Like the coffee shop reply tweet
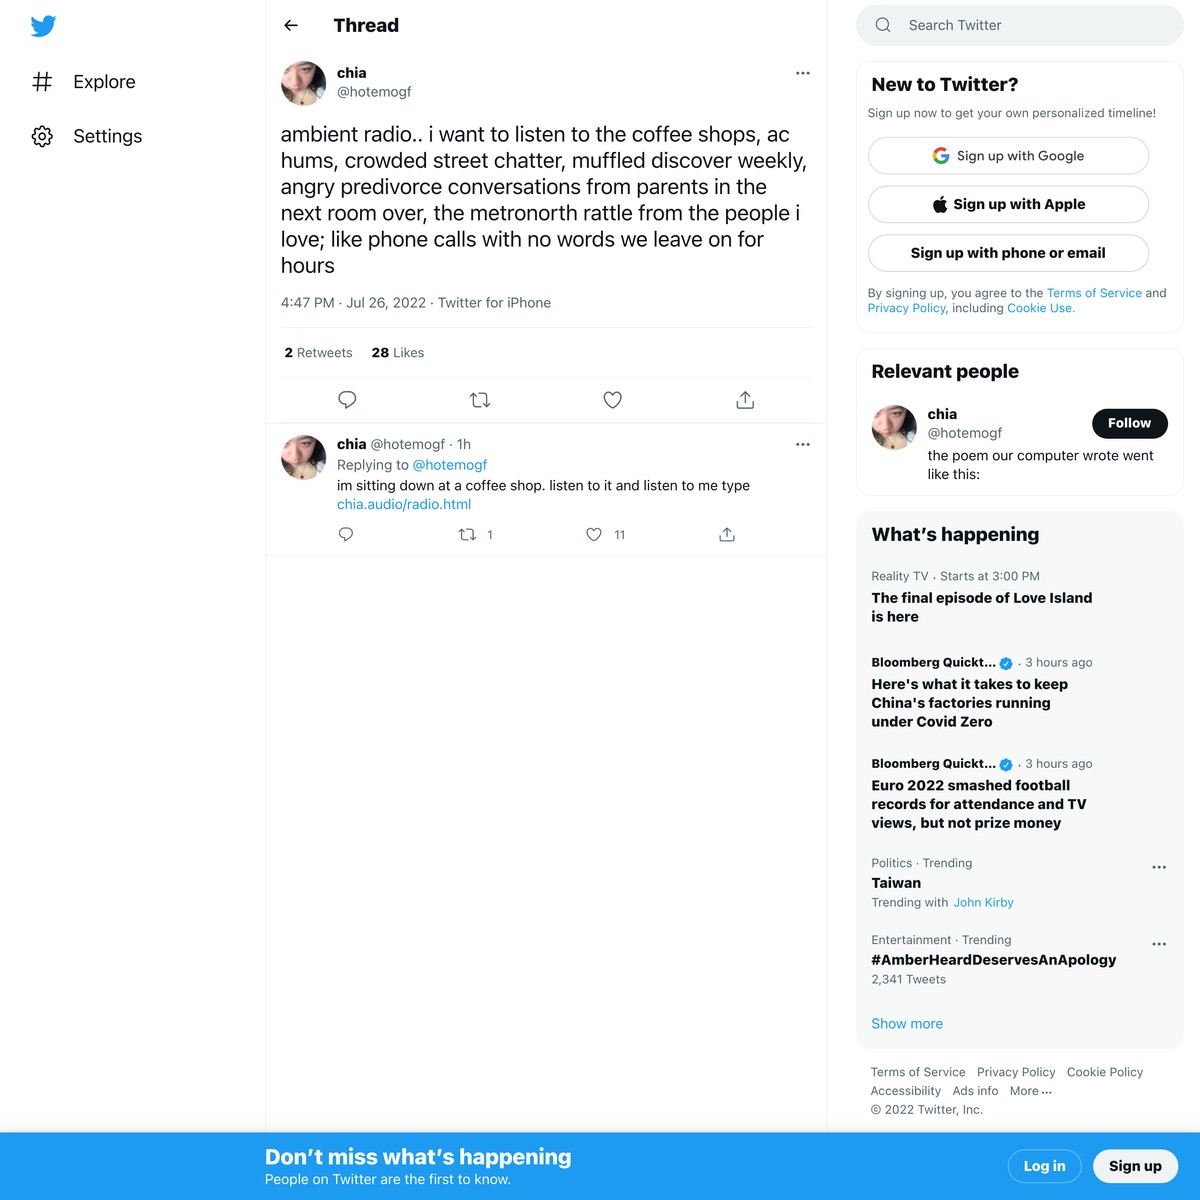 [594, 535]
